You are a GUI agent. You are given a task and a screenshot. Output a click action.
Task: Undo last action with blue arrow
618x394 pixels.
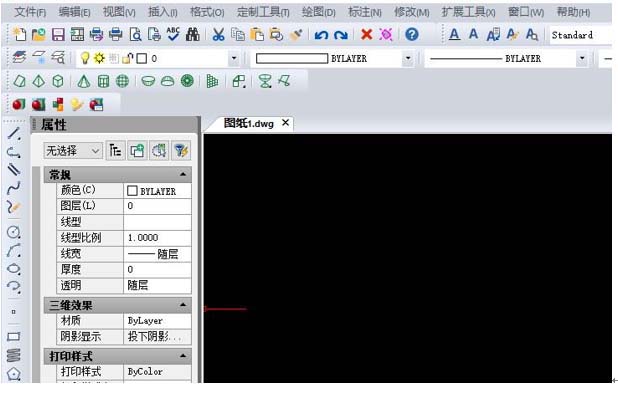tap(321, 35)
